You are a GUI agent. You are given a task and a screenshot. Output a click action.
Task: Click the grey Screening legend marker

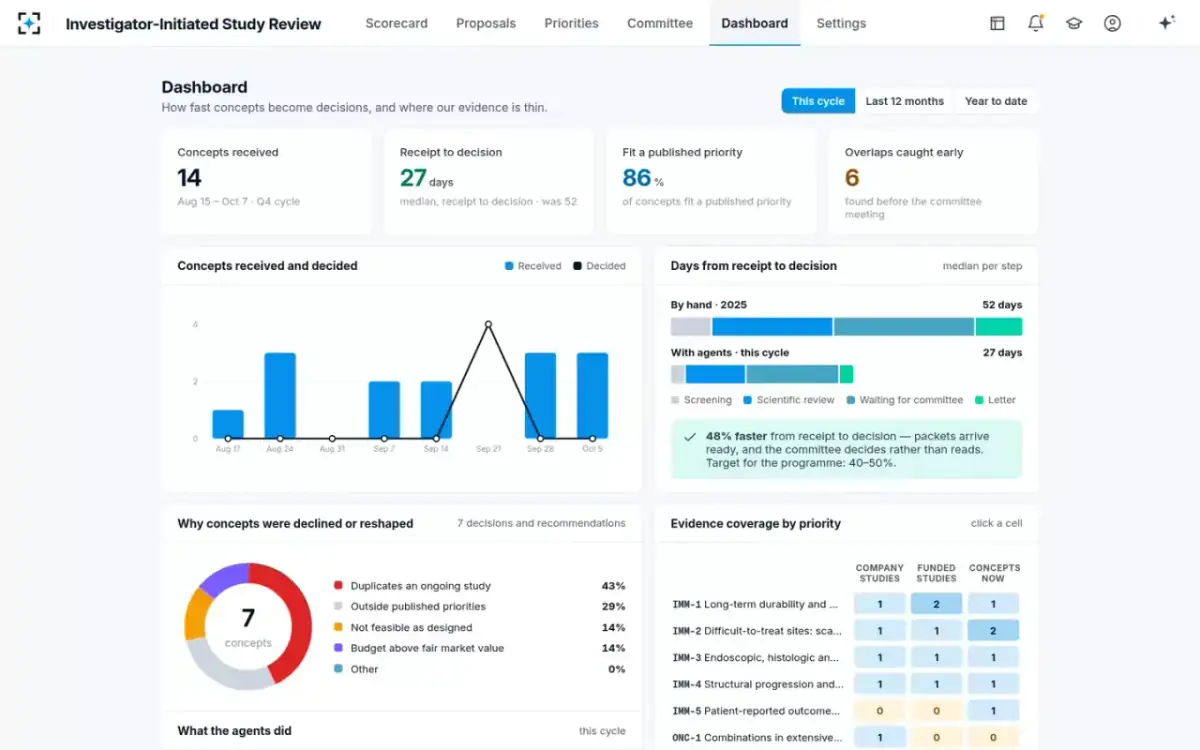(x=675, y=400)
